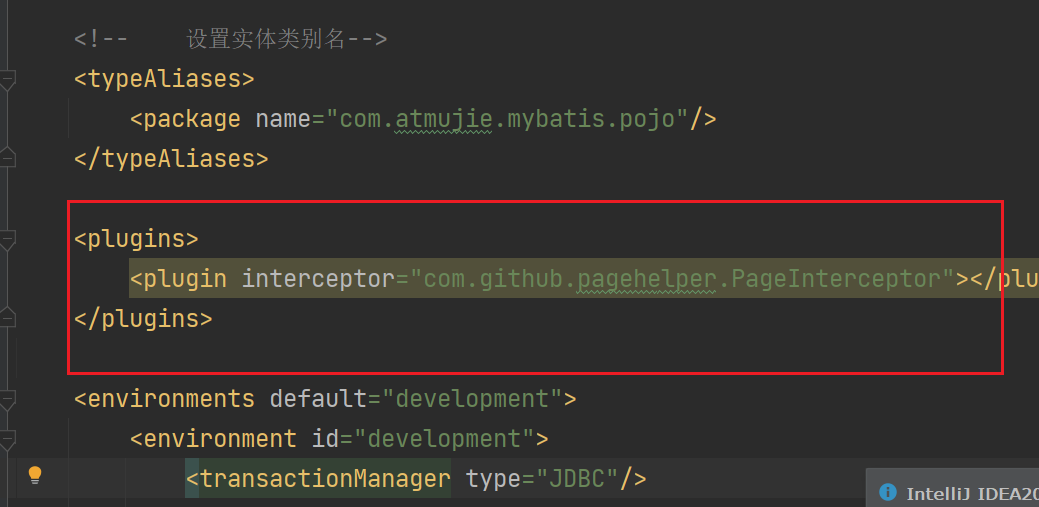Click the package tag name attribute

[x=282, y=119]
